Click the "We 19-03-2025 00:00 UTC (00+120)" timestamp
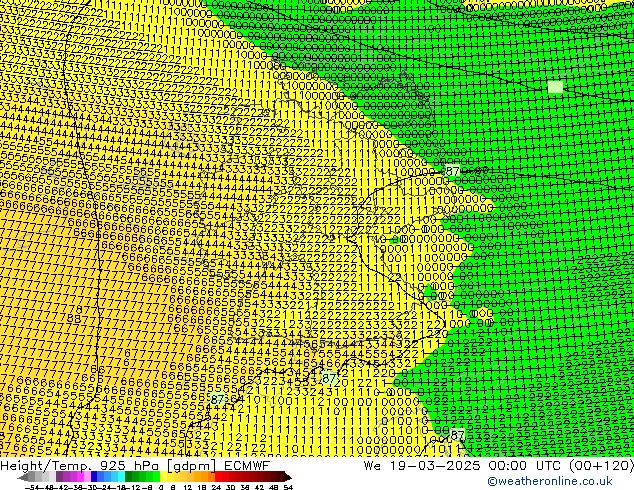 click(499, 466)
